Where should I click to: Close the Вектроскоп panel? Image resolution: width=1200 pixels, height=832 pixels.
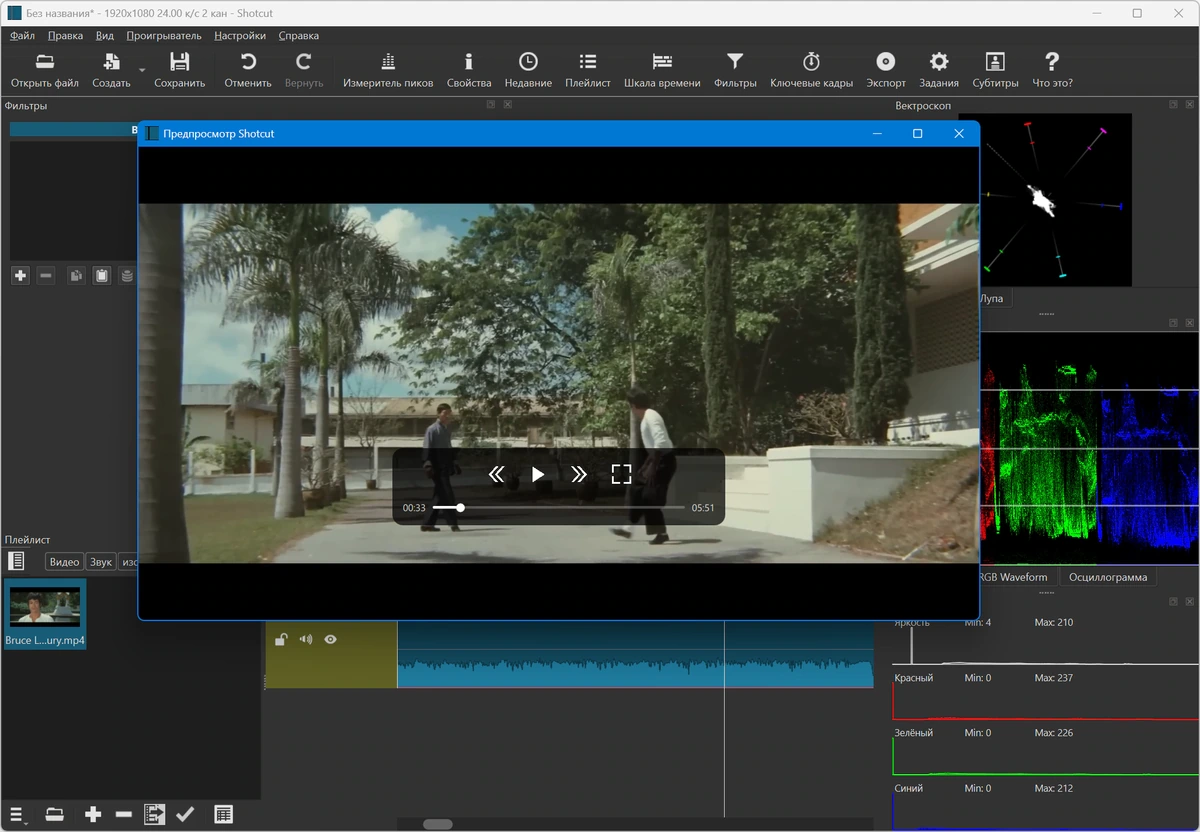click(x=1191, y=105)
